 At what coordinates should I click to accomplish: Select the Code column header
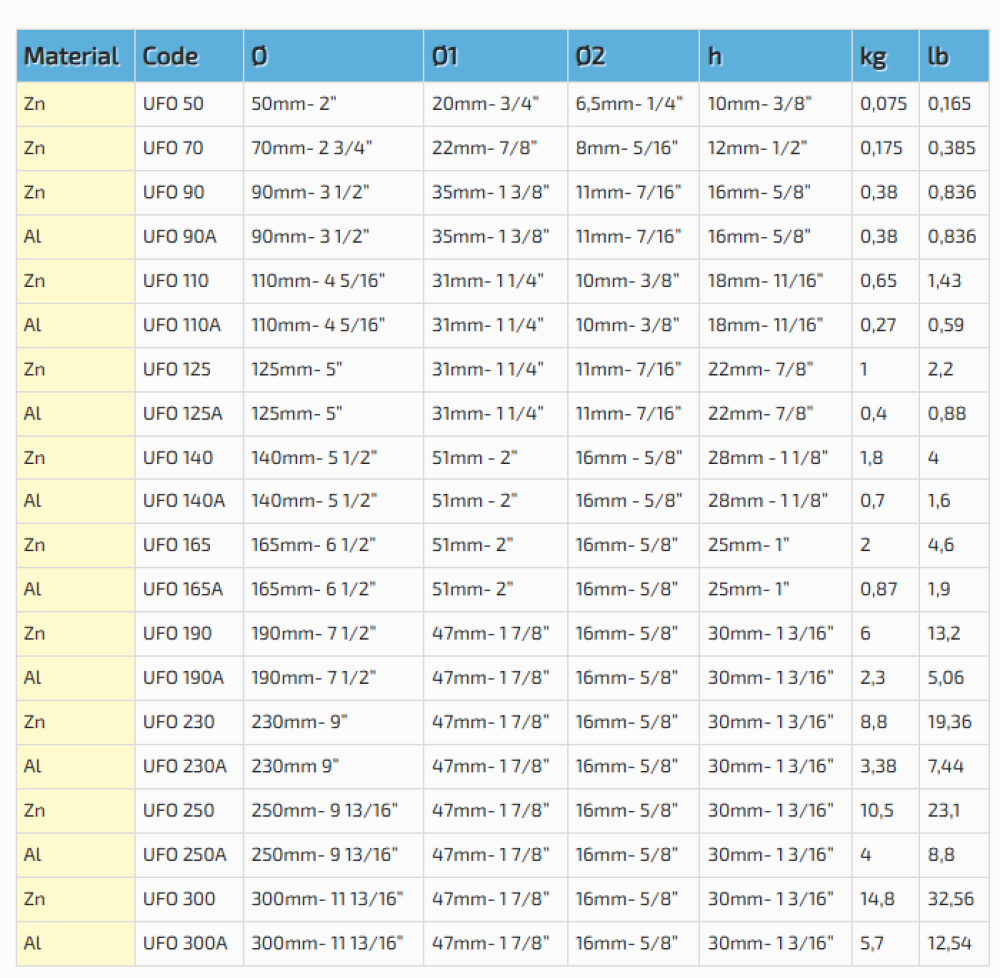tap(171, 56)
